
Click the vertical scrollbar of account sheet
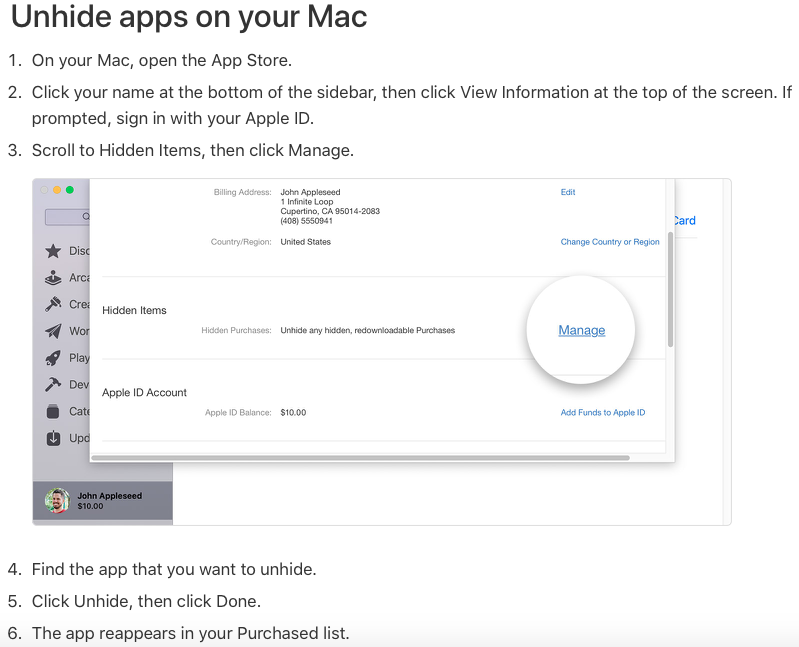click(x=670, y=289)
